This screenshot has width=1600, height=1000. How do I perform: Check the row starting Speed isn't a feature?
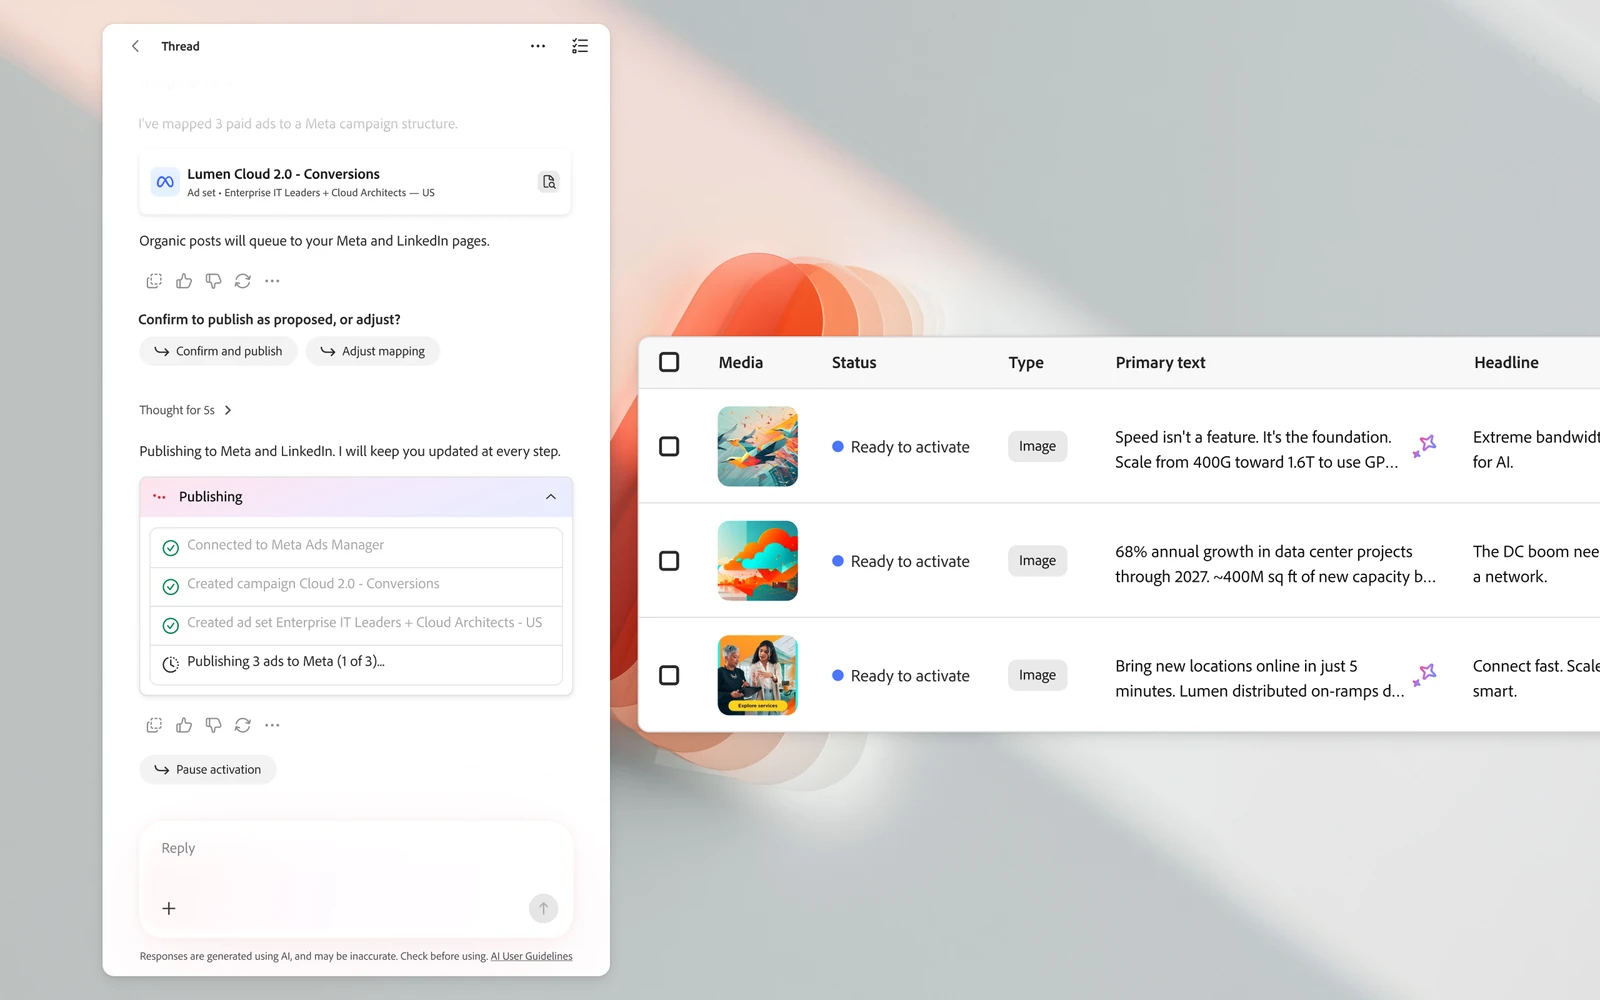669,446
